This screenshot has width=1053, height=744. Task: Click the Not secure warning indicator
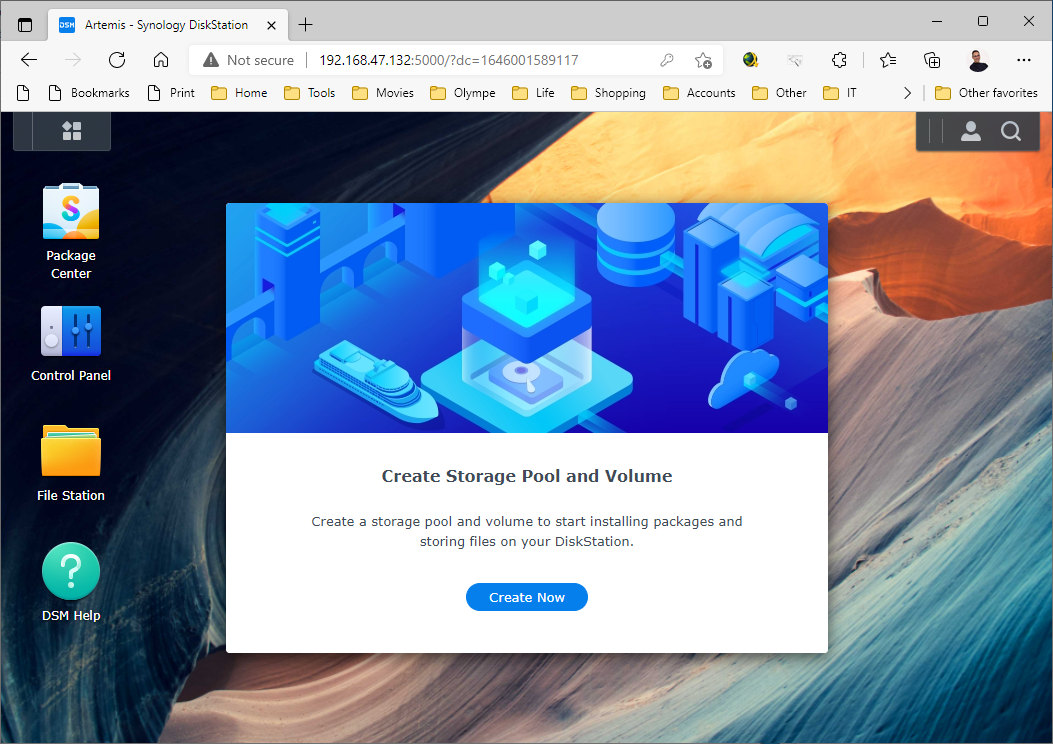click(248, 60)
